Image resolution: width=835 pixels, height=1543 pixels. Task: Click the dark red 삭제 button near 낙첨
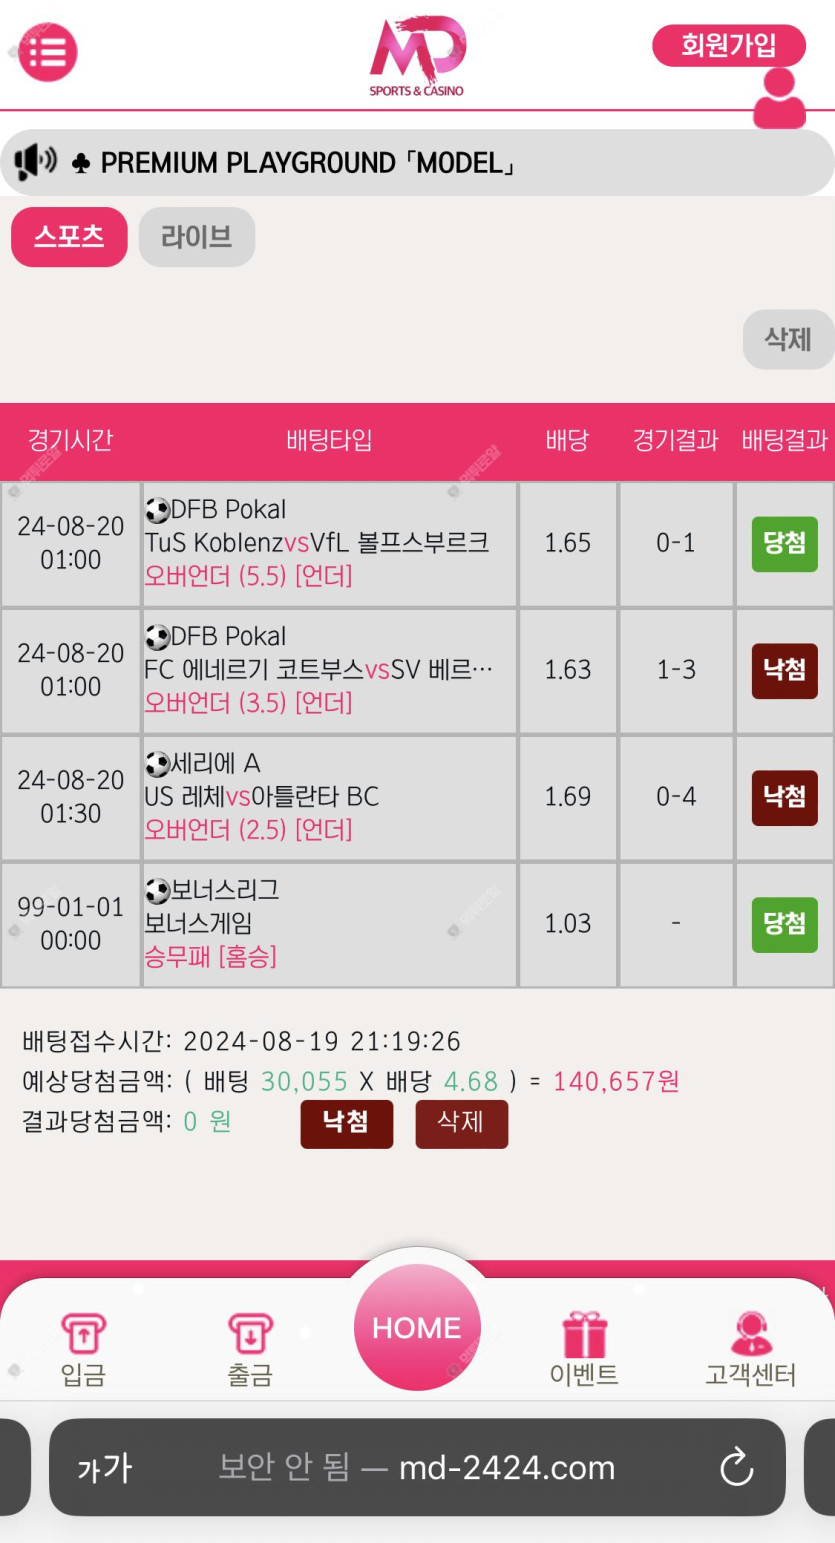click(x=461, y=1124)
